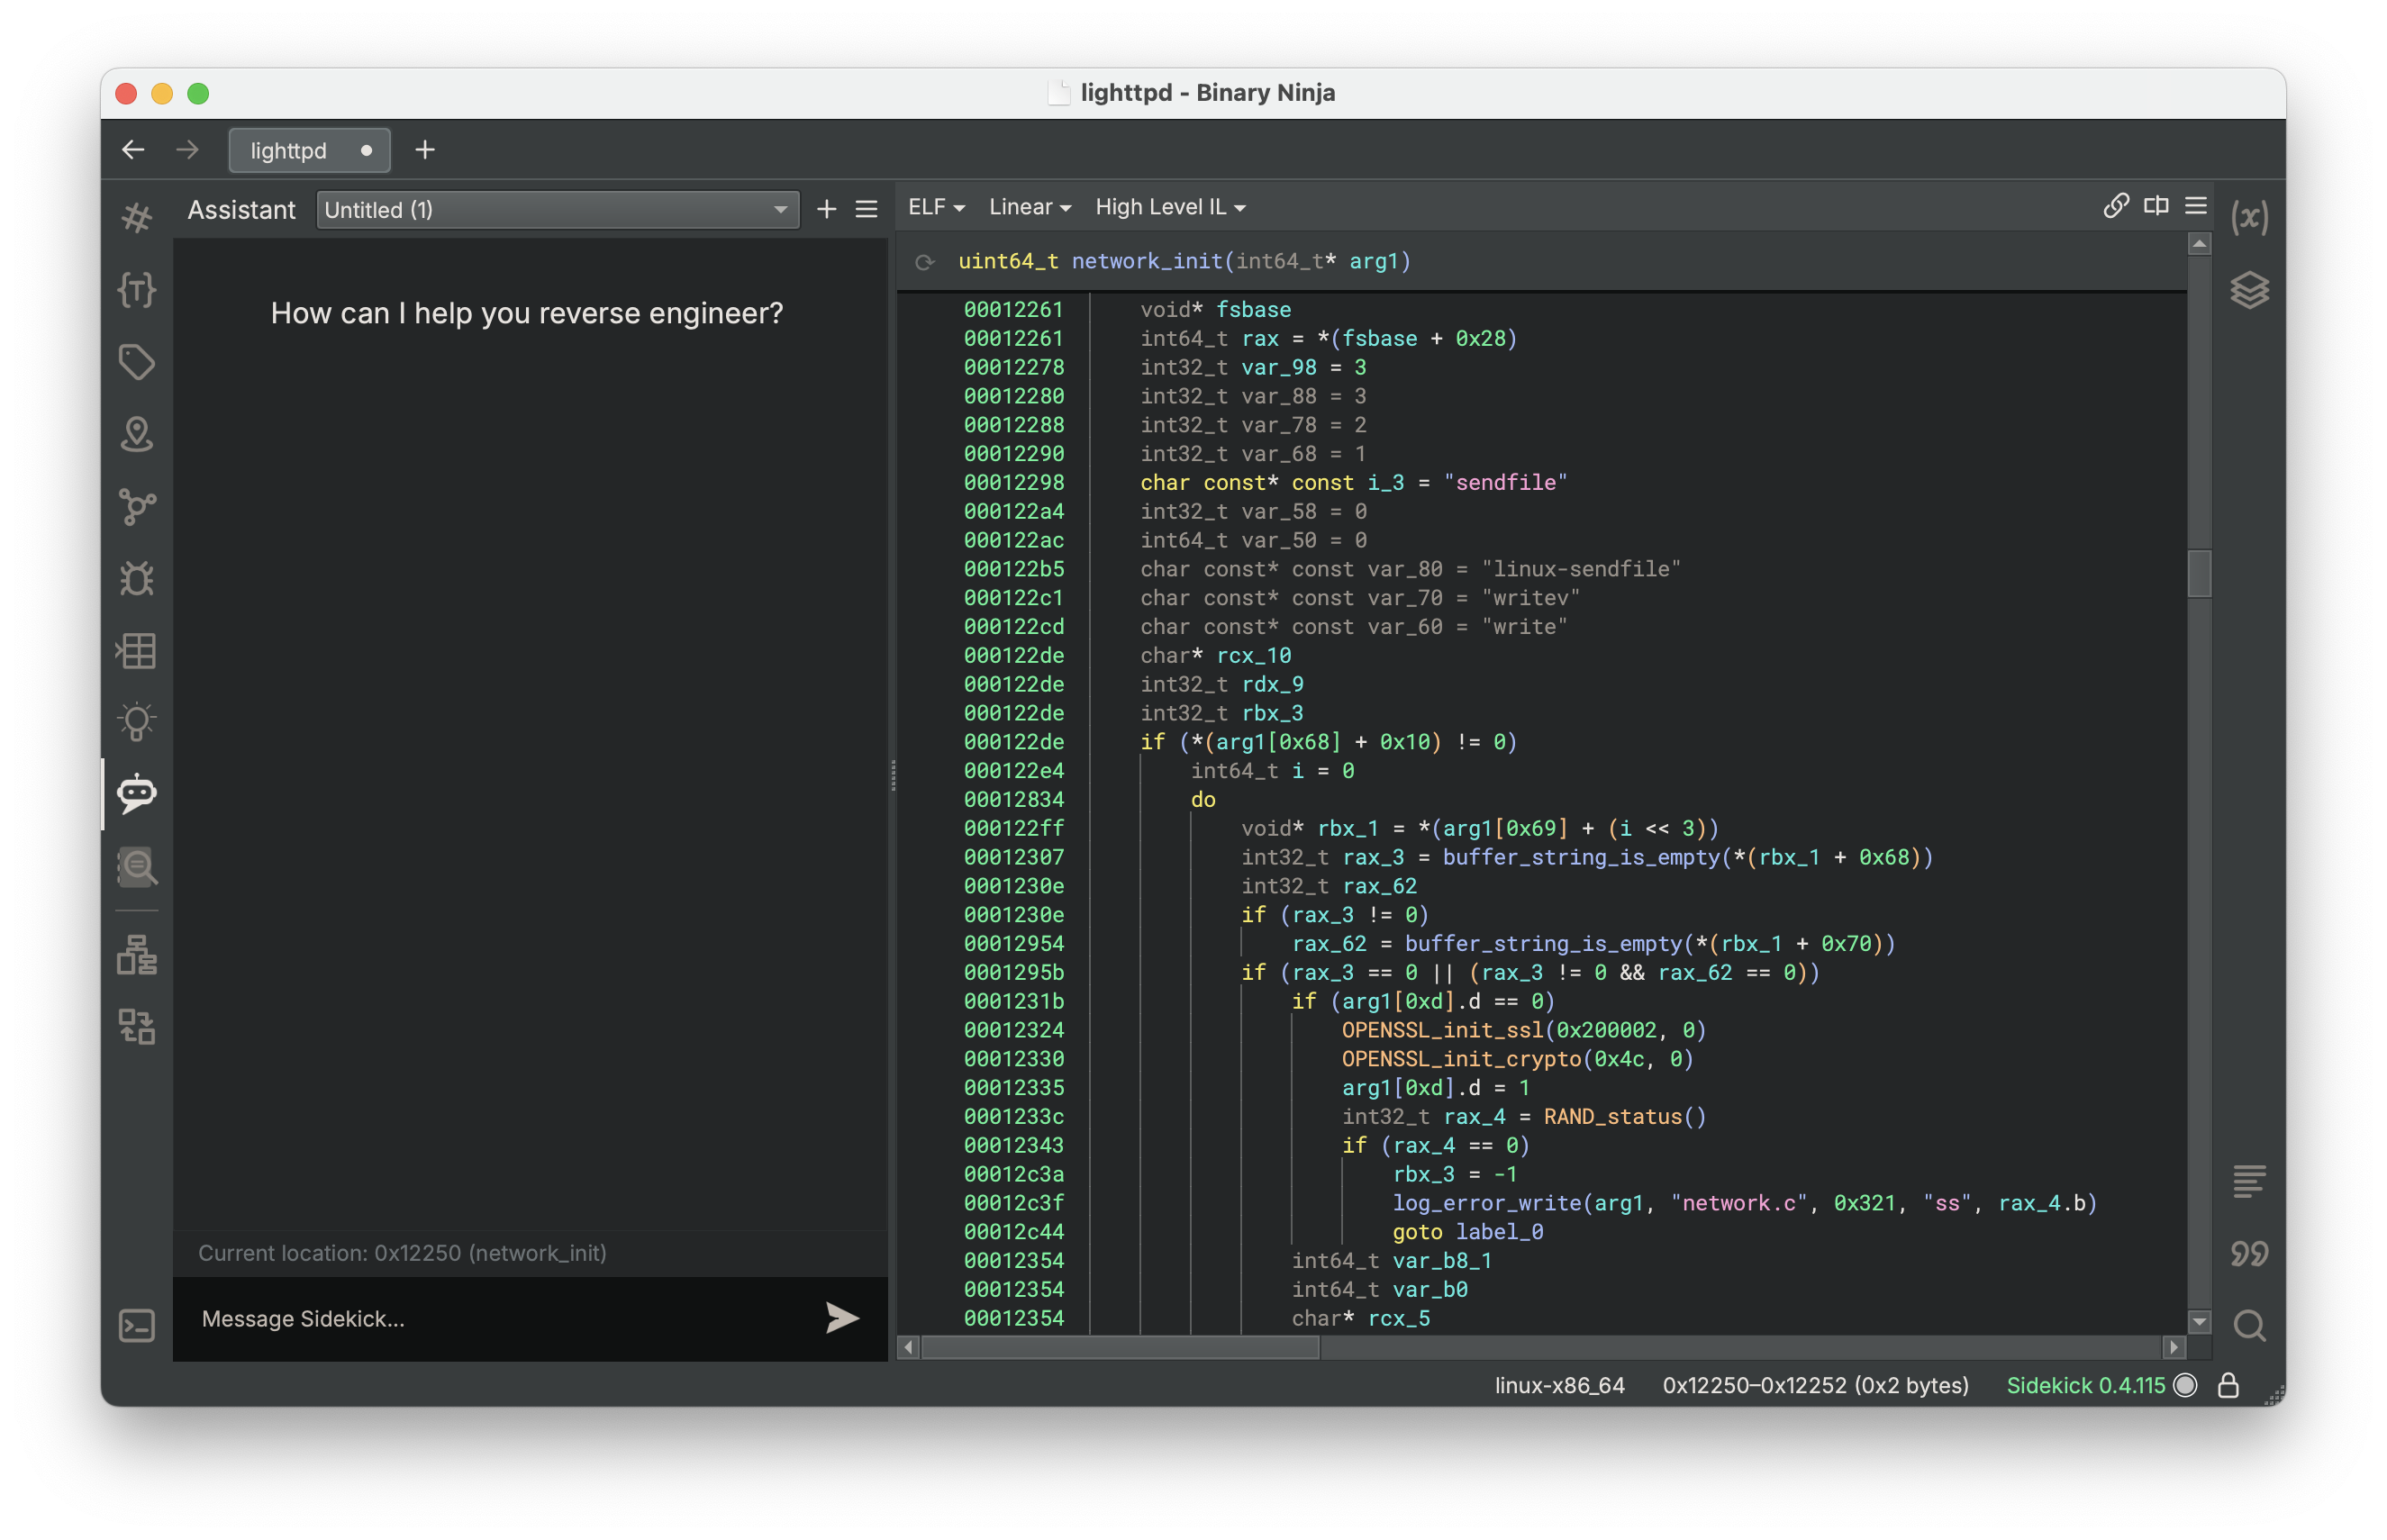Toggle the sync link chain icon
Screen dimensions: 2387x1540
pos(2116,206)
